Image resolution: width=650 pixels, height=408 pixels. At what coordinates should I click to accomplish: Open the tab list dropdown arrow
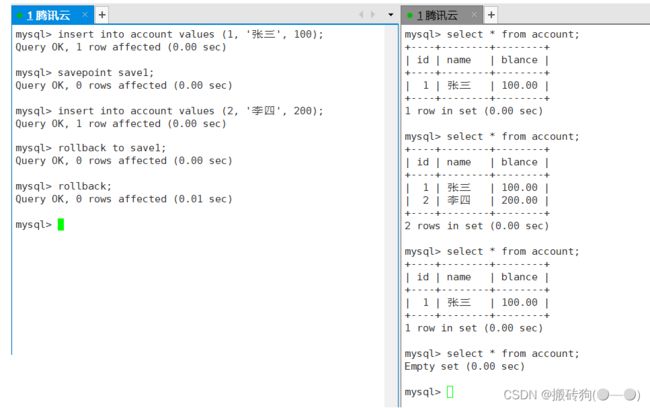tap(390, 15)
